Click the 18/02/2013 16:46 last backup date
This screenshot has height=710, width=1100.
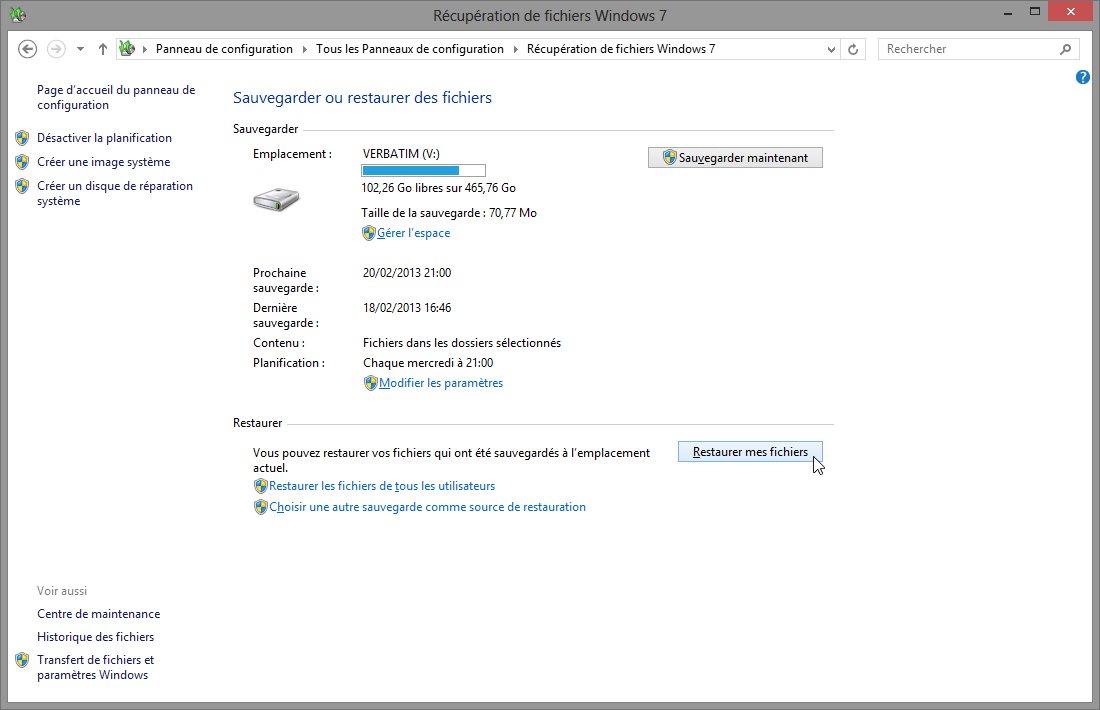coord(407,308)
